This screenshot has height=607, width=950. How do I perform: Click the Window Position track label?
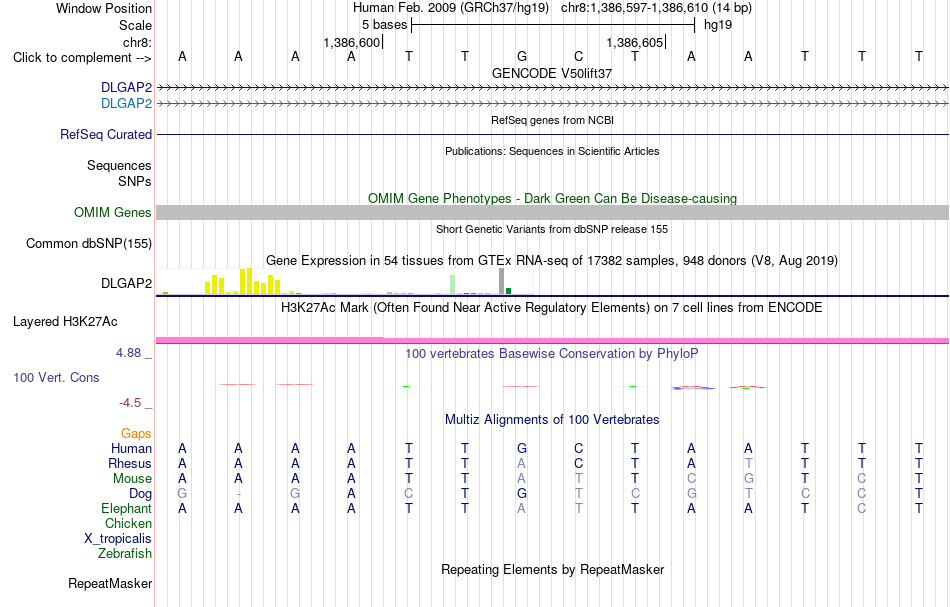tap(104, 8)
